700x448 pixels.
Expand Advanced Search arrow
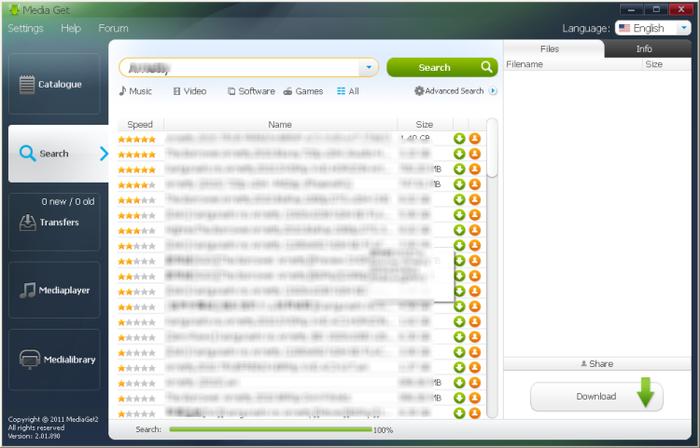[x=493, y=91]
